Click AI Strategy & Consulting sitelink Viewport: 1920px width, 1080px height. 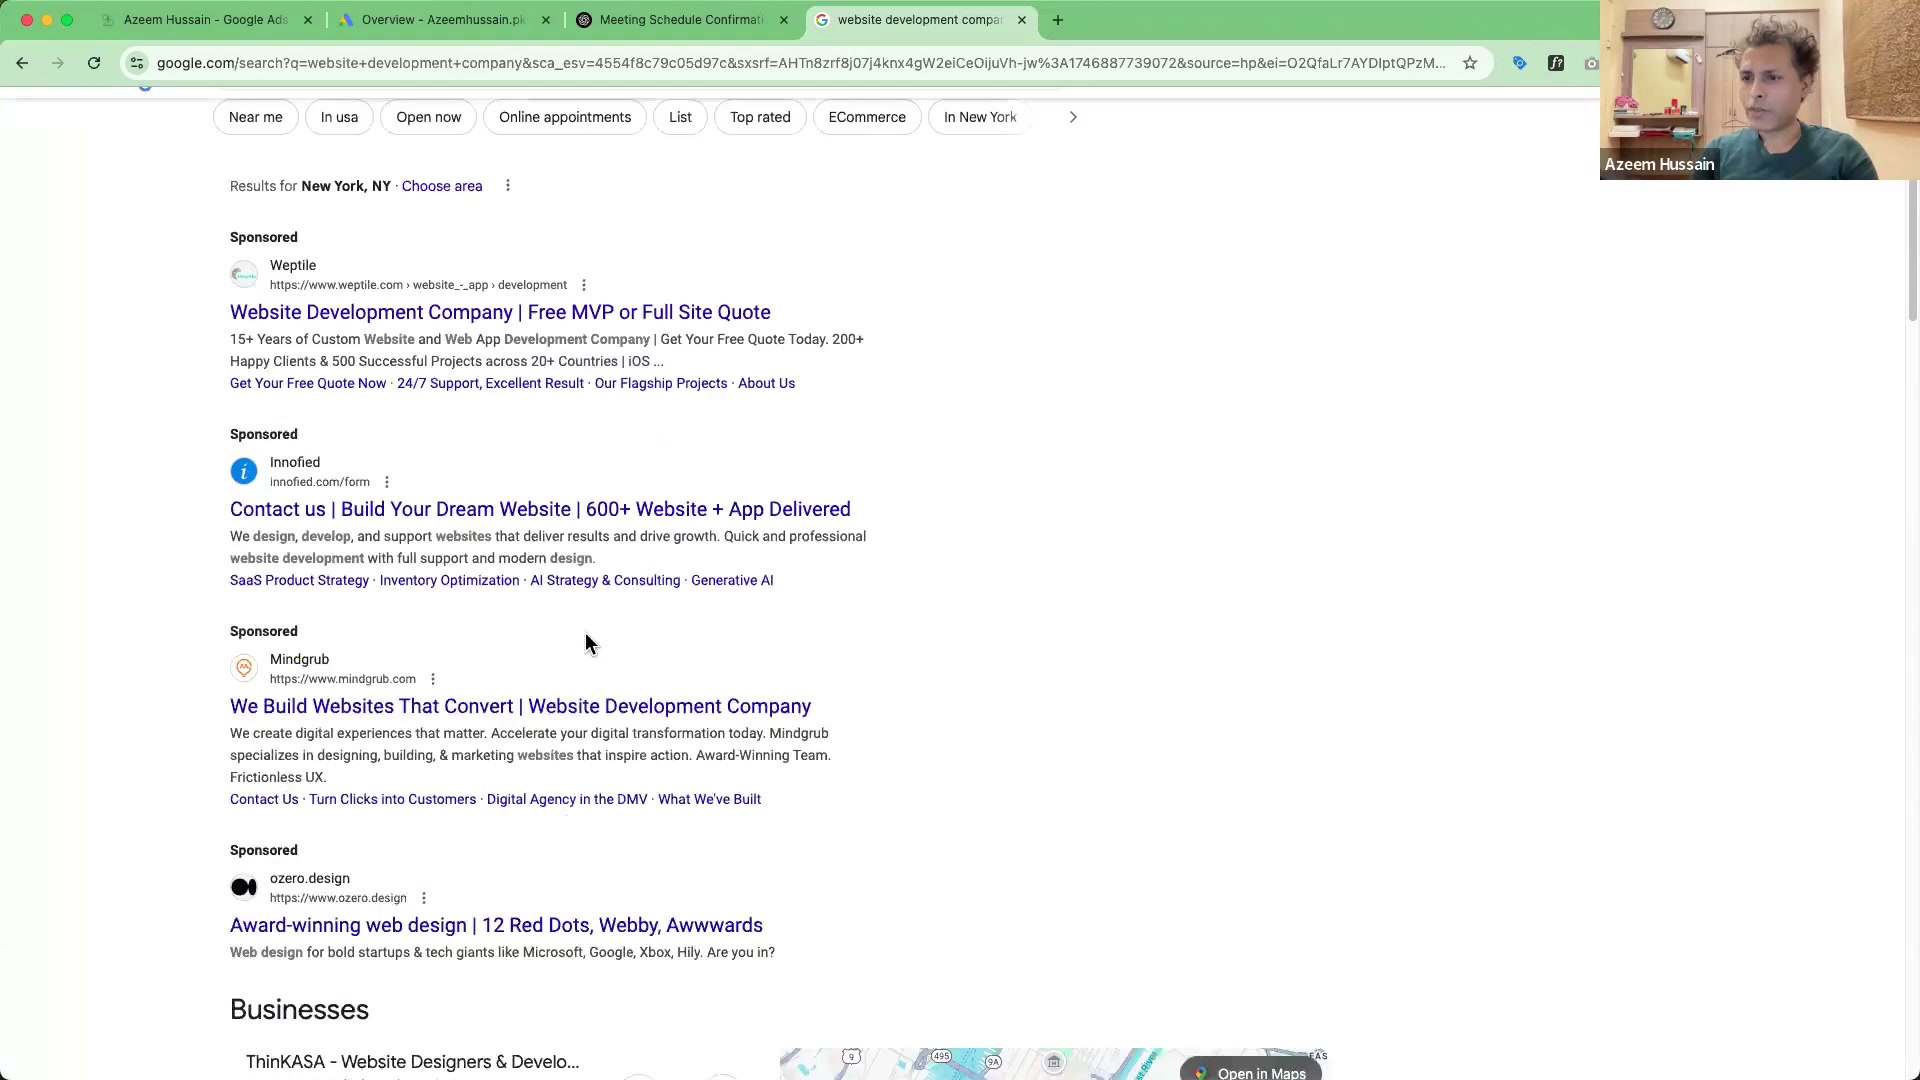(x=605, y=580)
